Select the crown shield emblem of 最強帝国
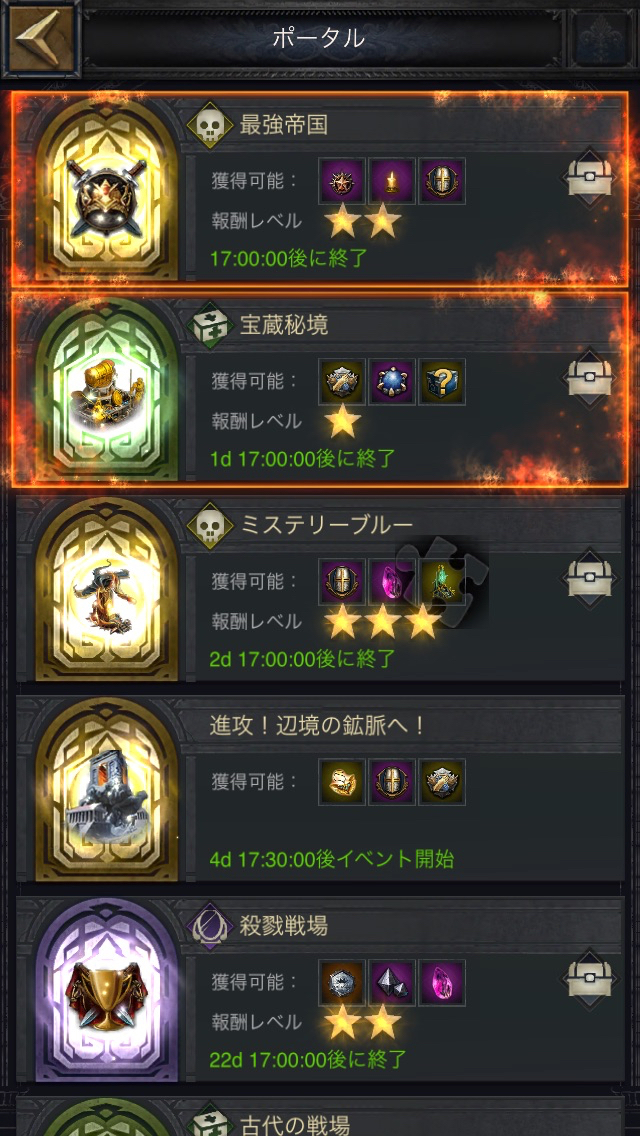The width and height of the screenshot is (640, 1136). (x=107, y=188)
